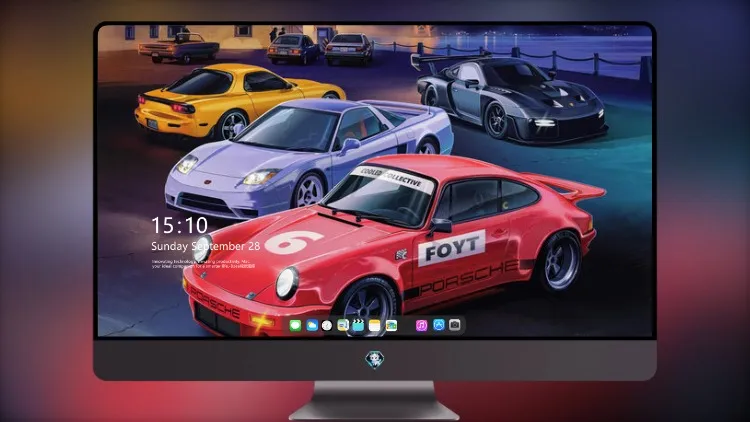Open the colorful widgets app beside Notes
750x422 pixels.
coord(391,325)
